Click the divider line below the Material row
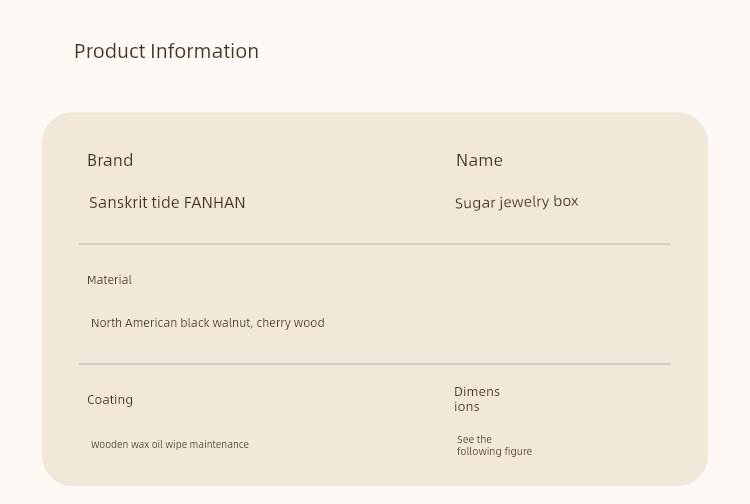 [x=375, y=364]
